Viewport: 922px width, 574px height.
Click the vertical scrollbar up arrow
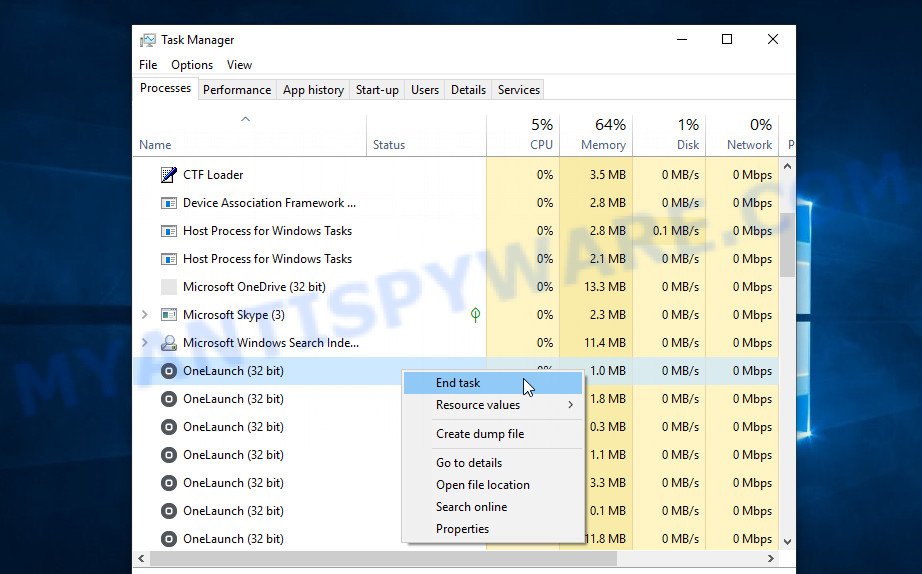pyautogui.click(x=787, y=166)
